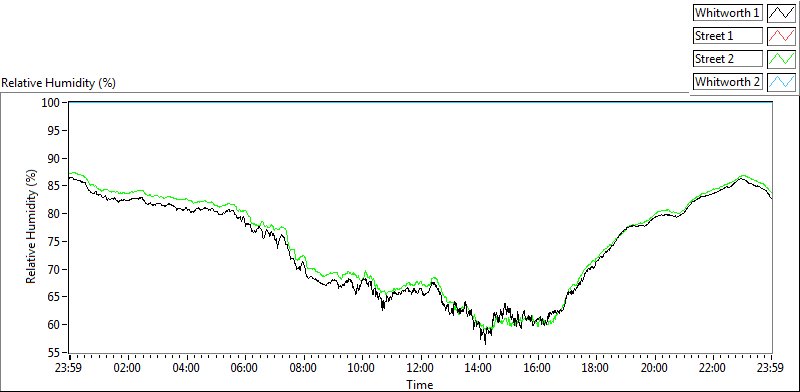Click the 100 value on the Y axis
The image size is (800, 392).
click(52, 103)
